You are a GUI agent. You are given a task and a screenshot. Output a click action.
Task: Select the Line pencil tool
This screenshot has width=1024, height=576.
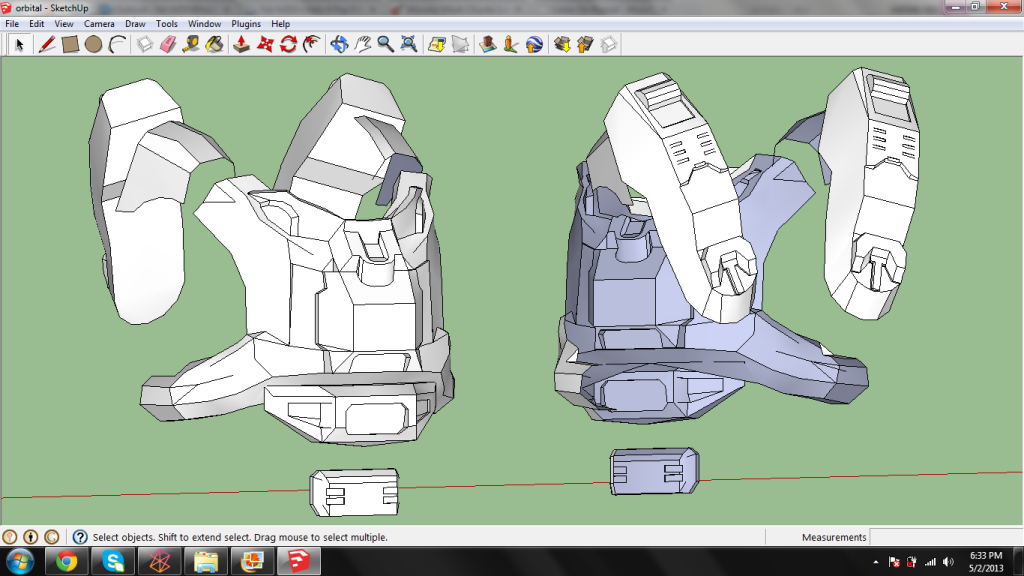[x=46, y=44]
